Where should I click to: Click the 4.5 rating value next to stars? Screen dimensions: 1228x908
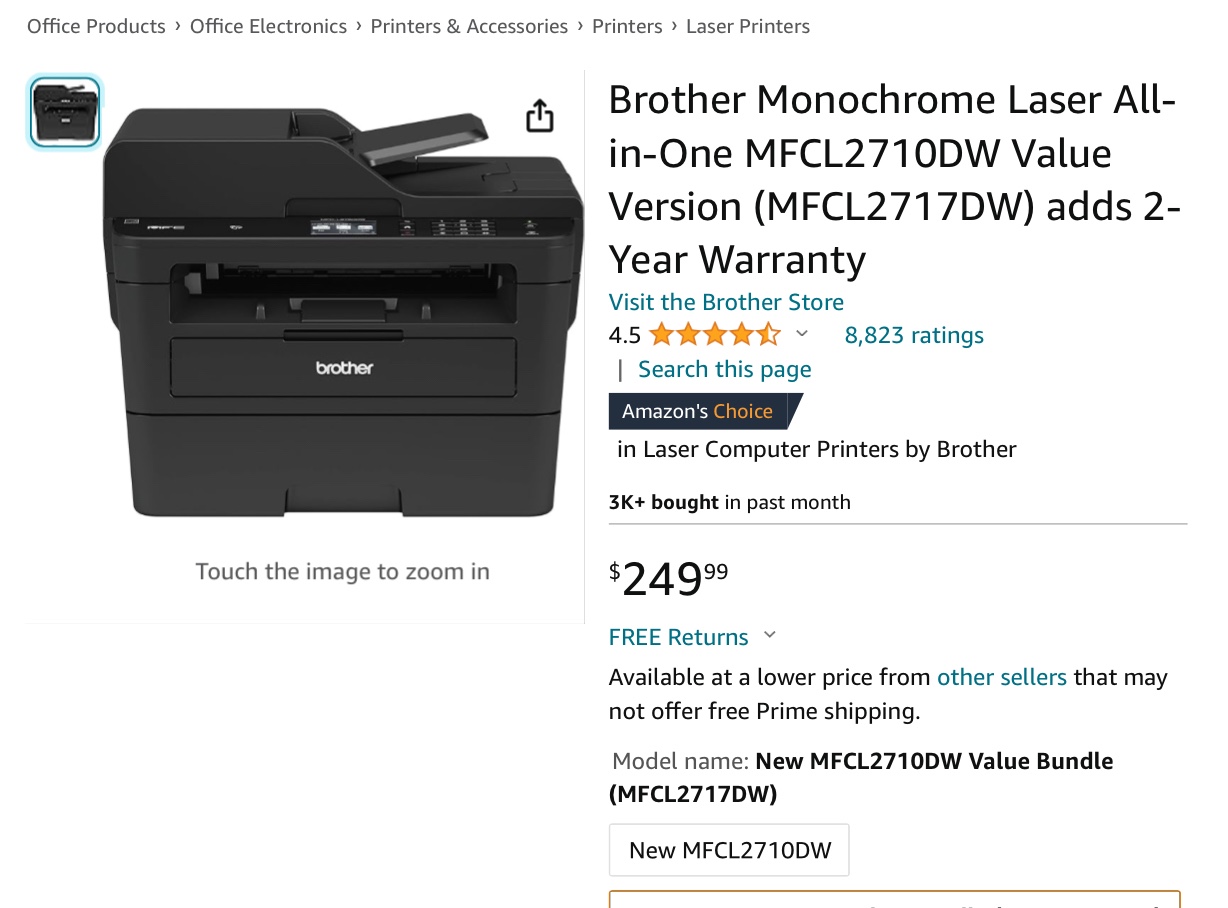tap(623, 334)
